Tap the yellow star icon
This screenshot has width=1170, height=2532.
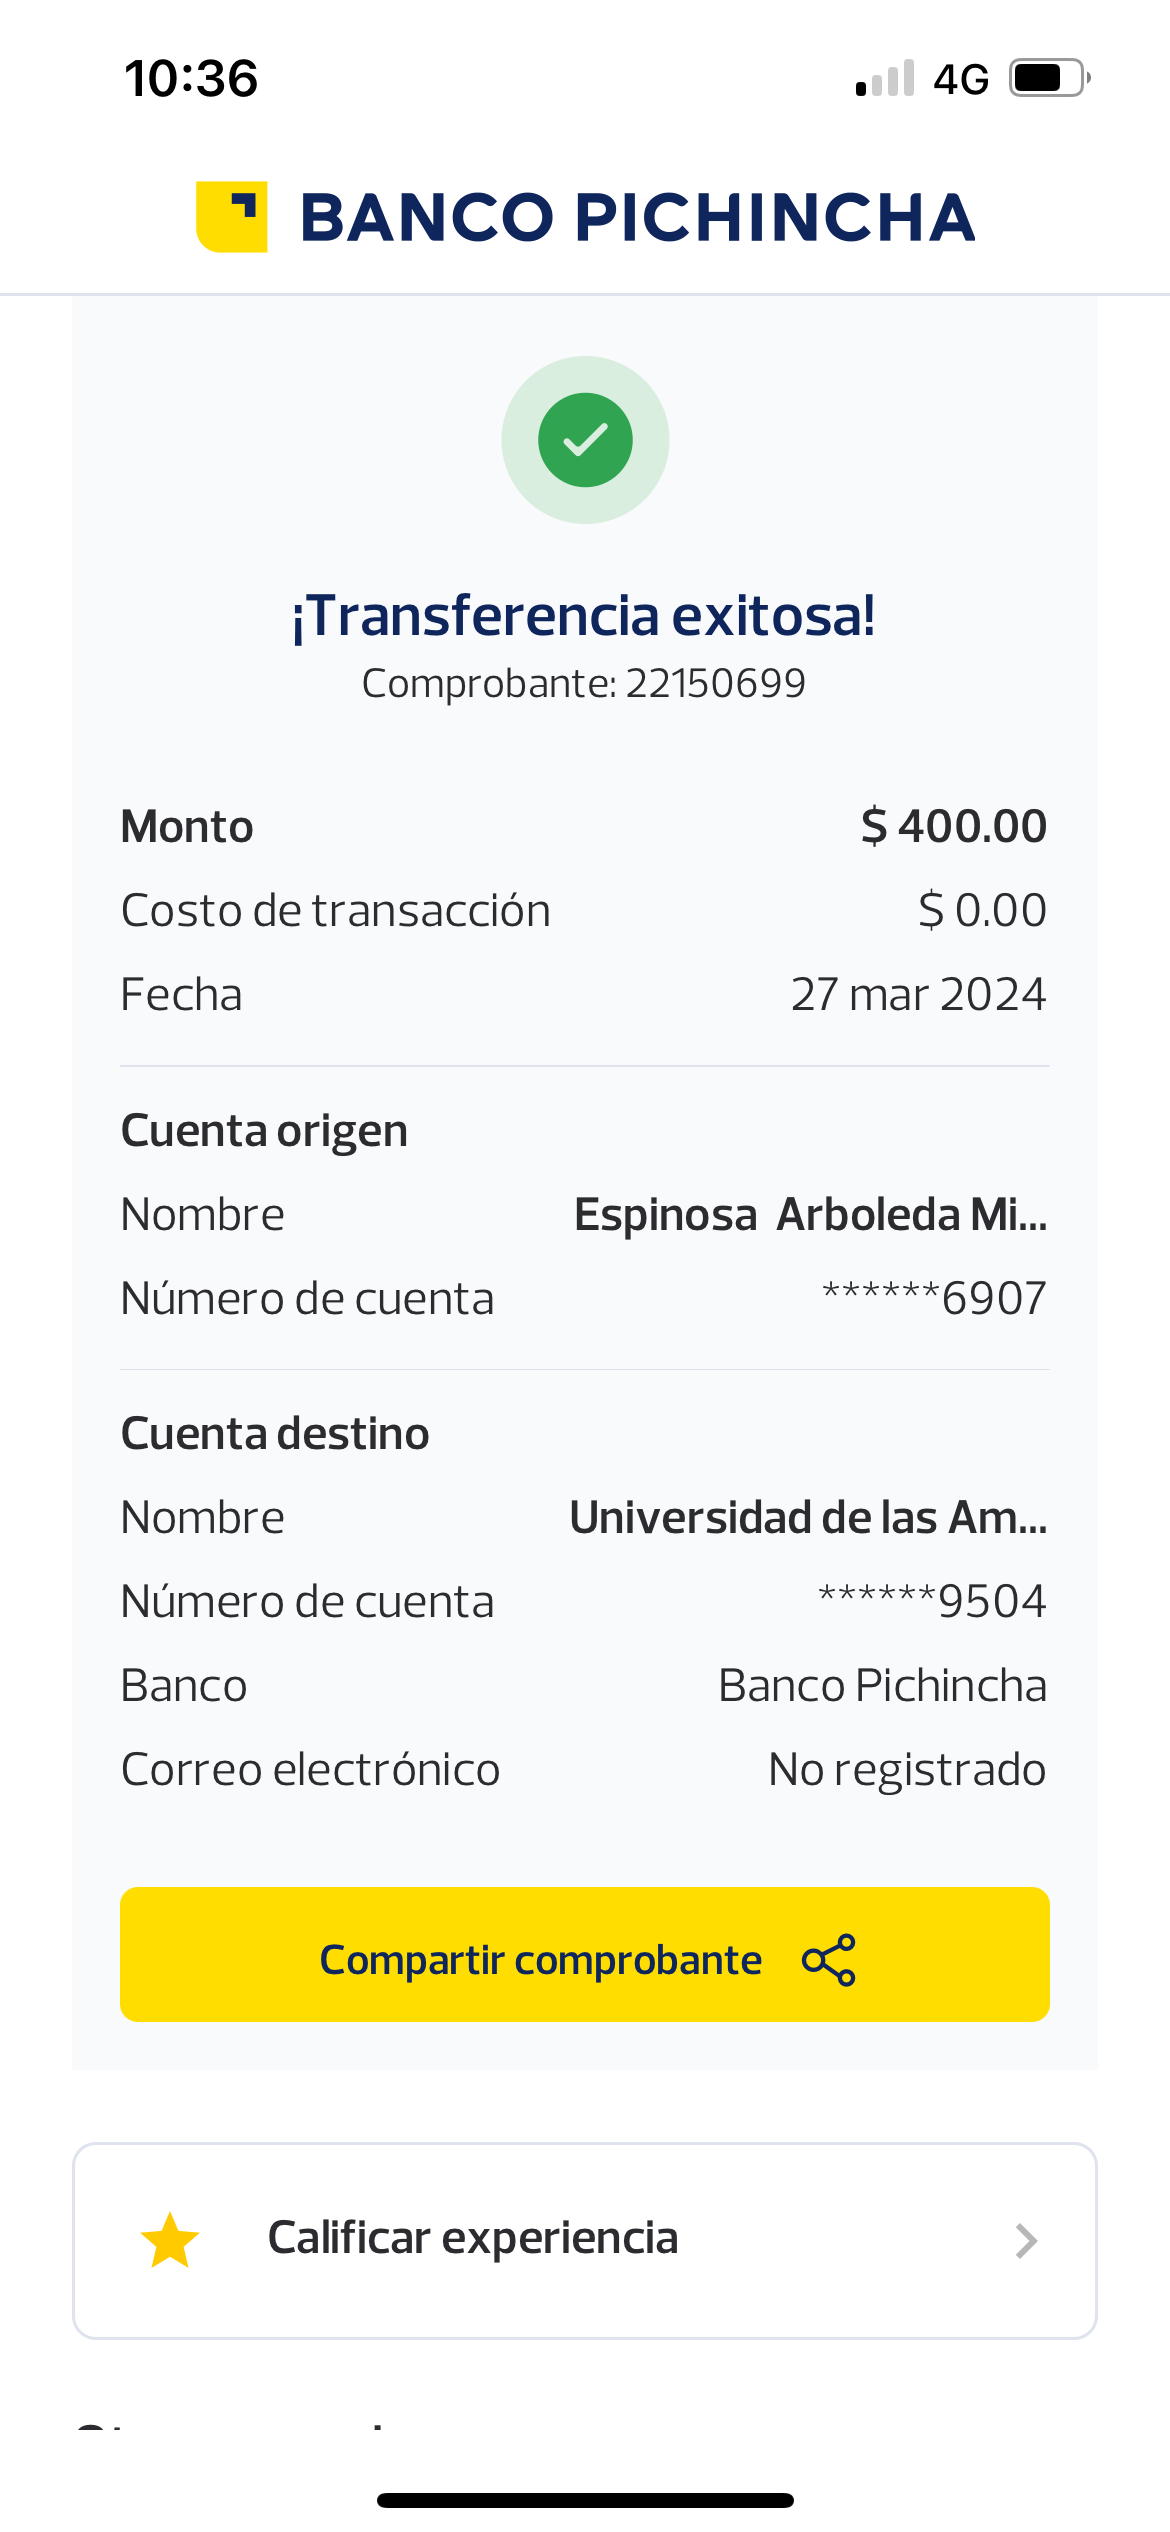pyautogui.click(x=170, y=2240)
